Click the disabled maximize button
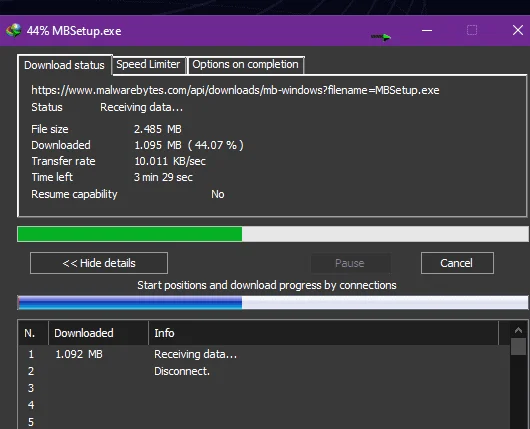 (472, 30)
